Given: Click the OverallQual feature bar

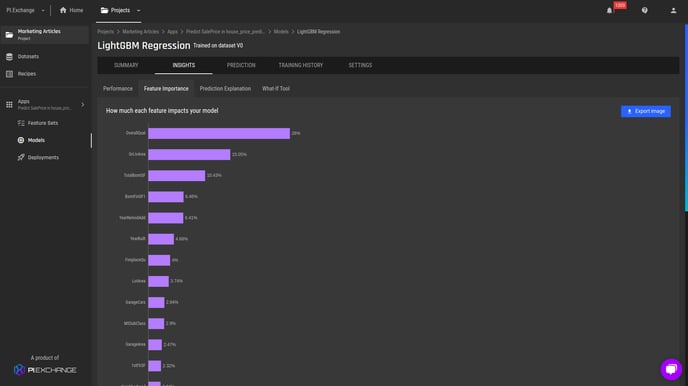Looking at the screenshot, I should pyautogui.click(x=219, y=133).
